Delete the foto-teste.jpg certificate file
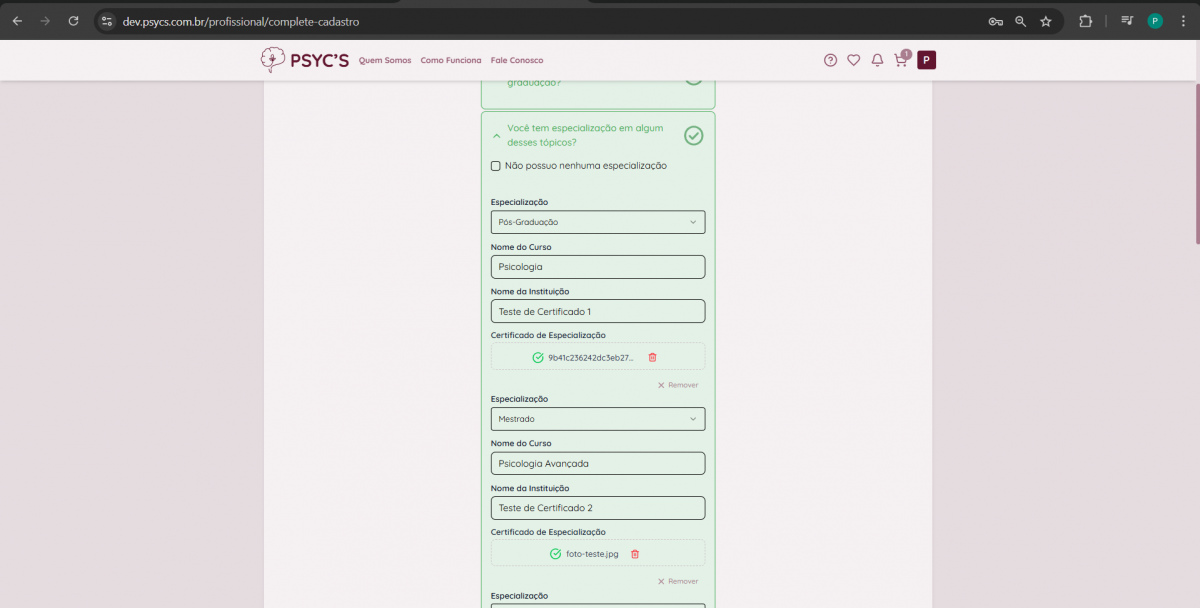The height and width of the screenshot is (608, 1200). (635, 554)
